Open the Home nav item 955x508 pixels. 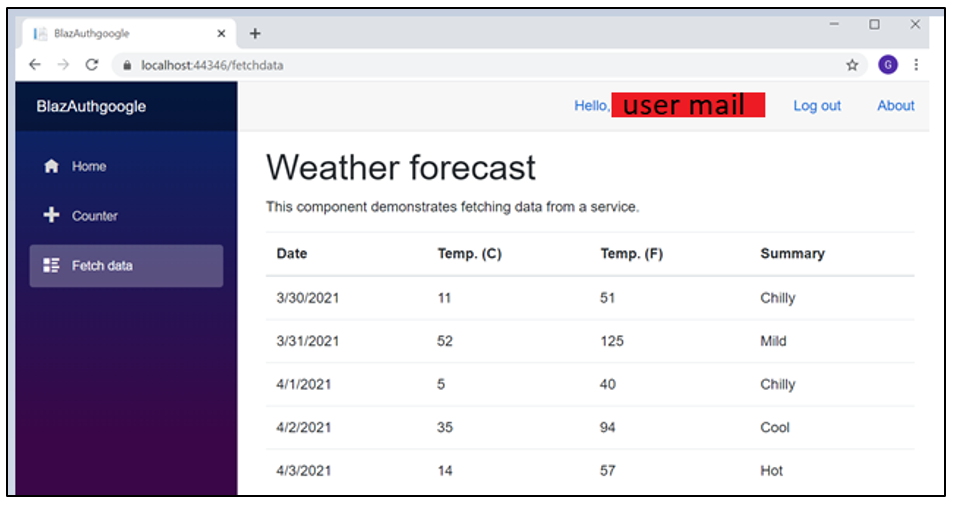point(89,167)
